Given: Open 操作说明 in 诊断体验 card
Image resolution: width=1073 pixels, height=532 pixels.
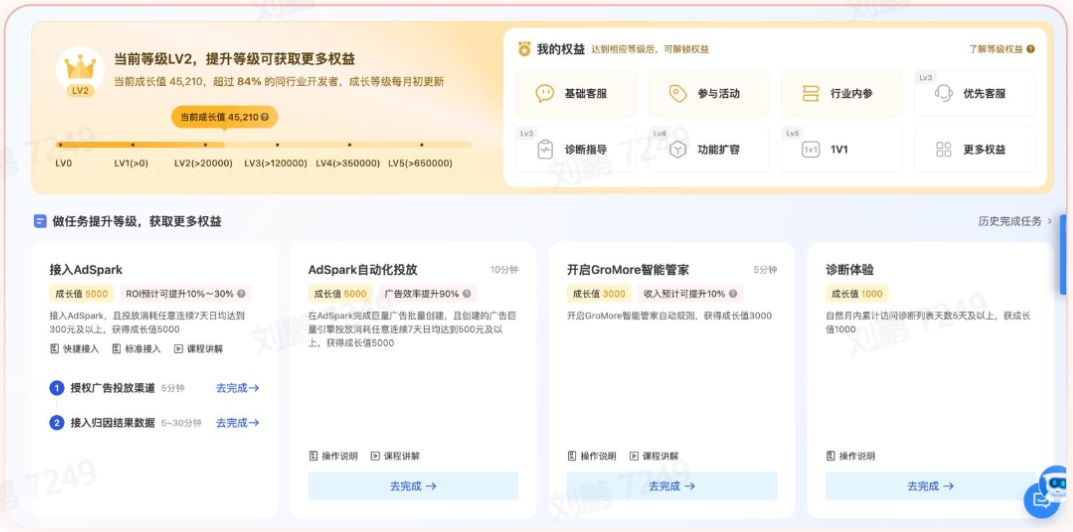Looking at the screenshot, I should tap(851, 456).
